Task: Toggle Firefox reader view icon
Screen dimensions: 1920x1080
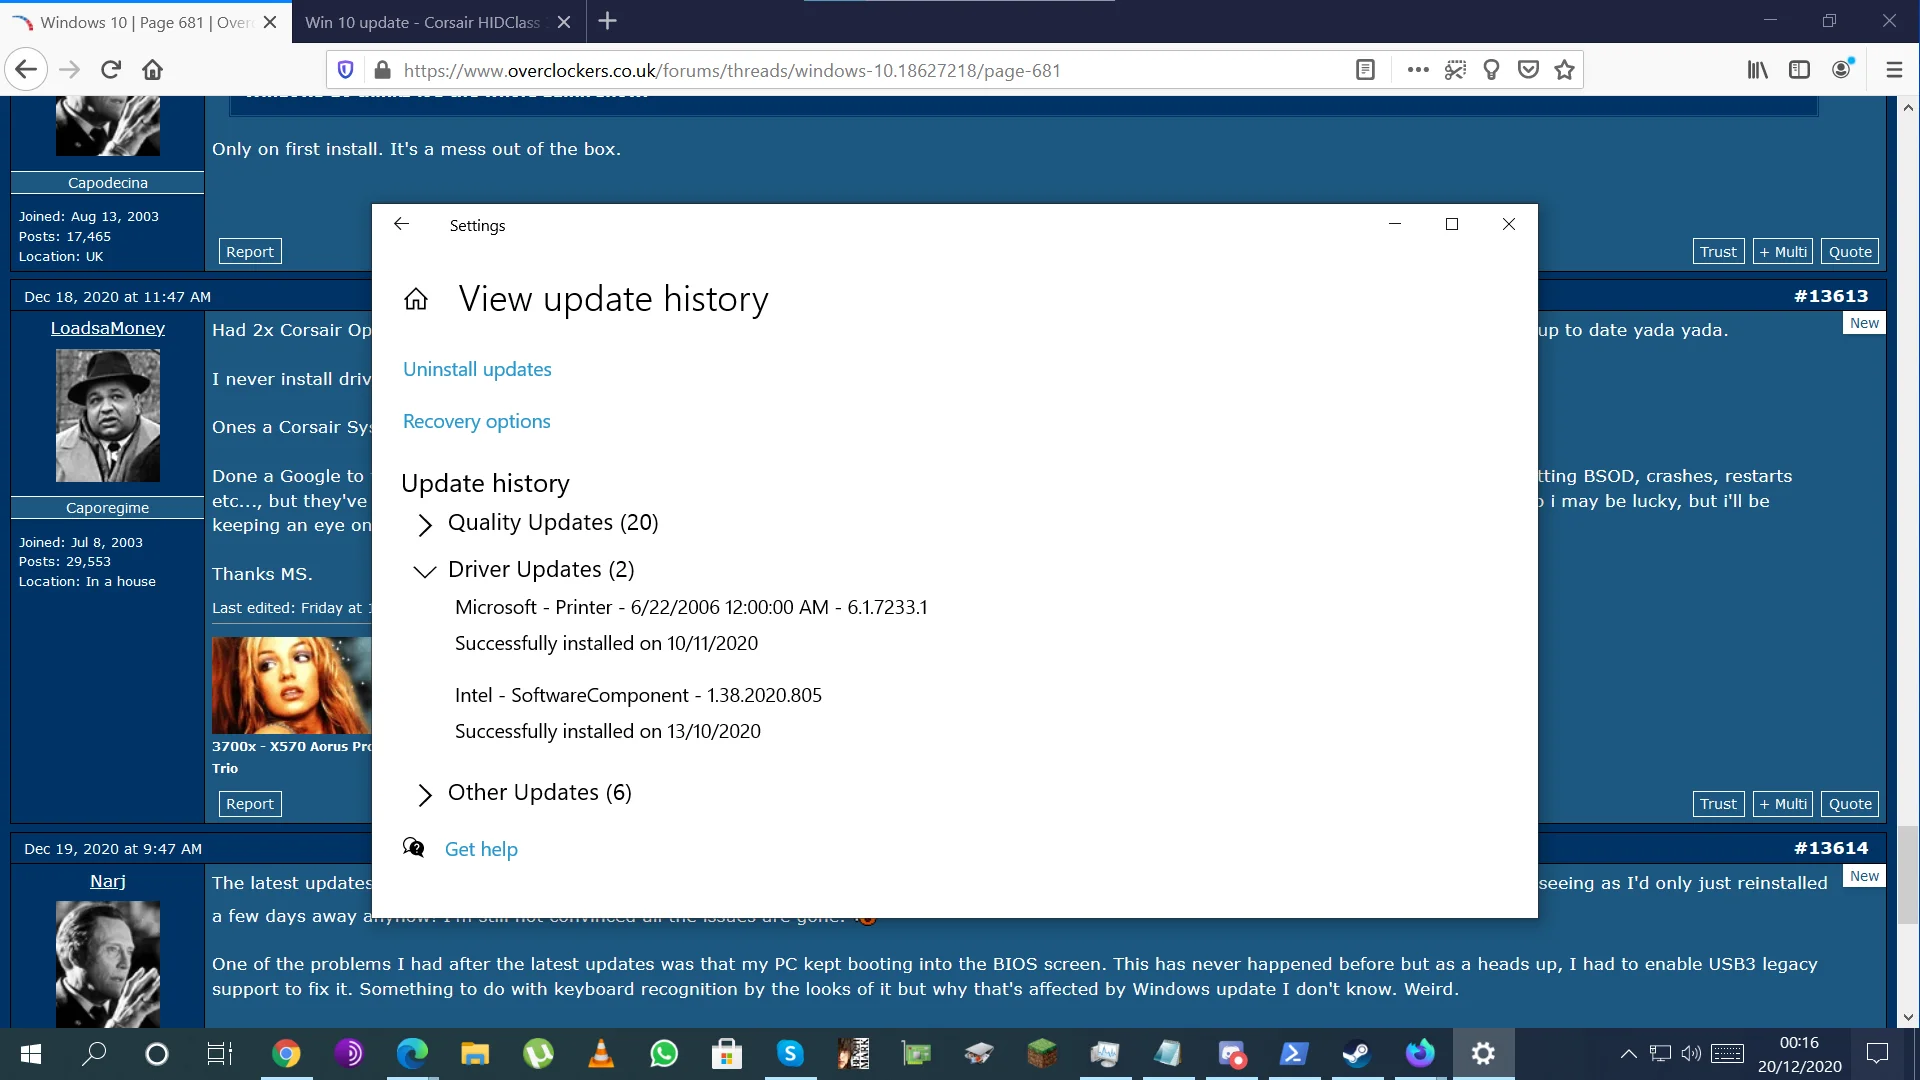Action: (x=1365, y=70)
